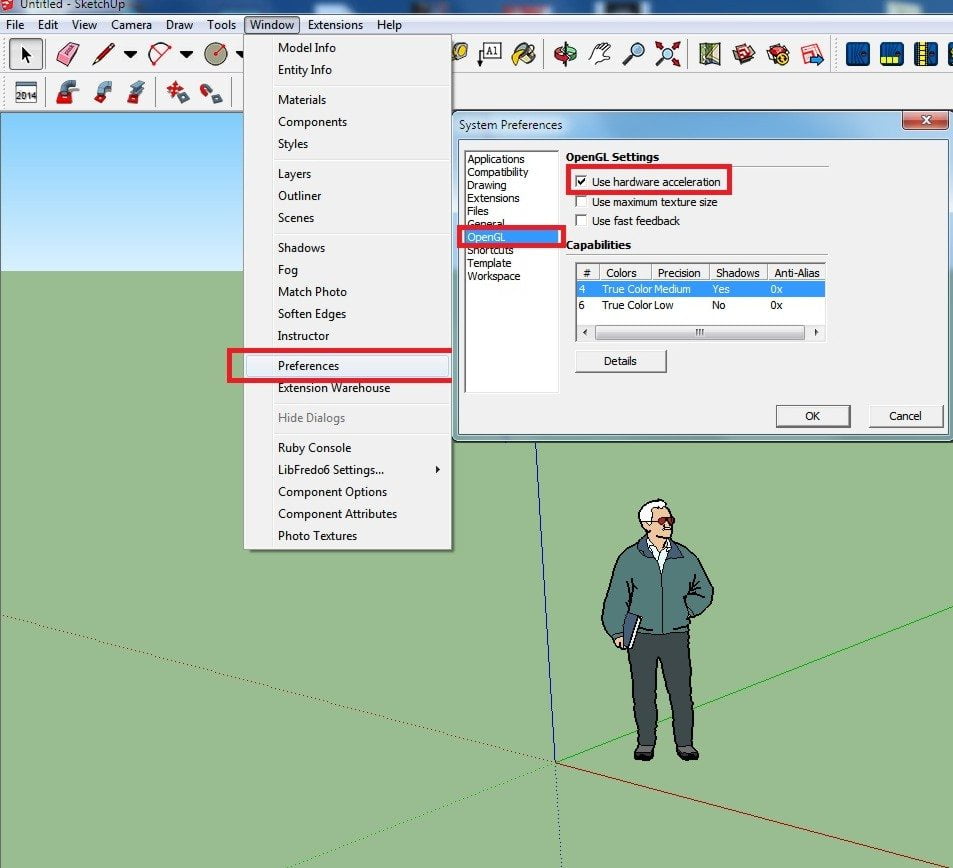Select Drawing in preferences list
Viewport: 953px width, 868px height.
point(486,185)
